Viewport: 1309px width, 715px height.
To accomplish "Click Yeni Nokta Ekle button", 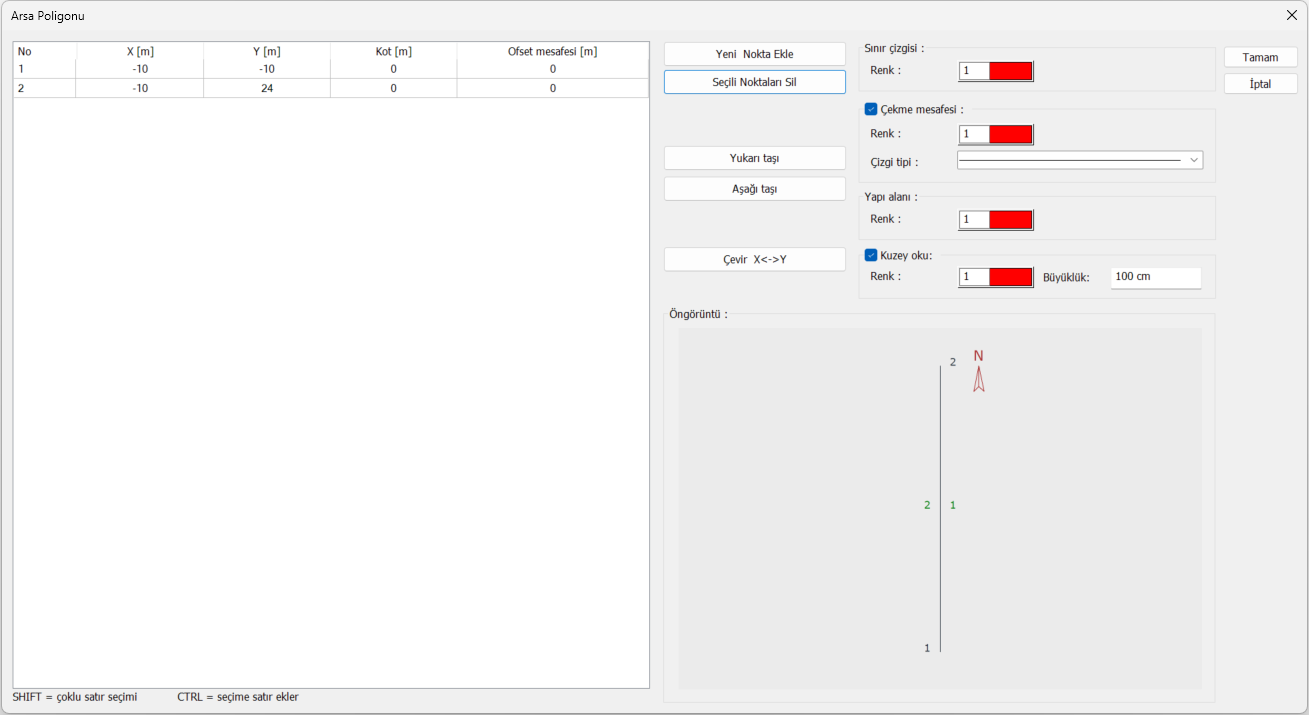I will (x=754, y=54).
